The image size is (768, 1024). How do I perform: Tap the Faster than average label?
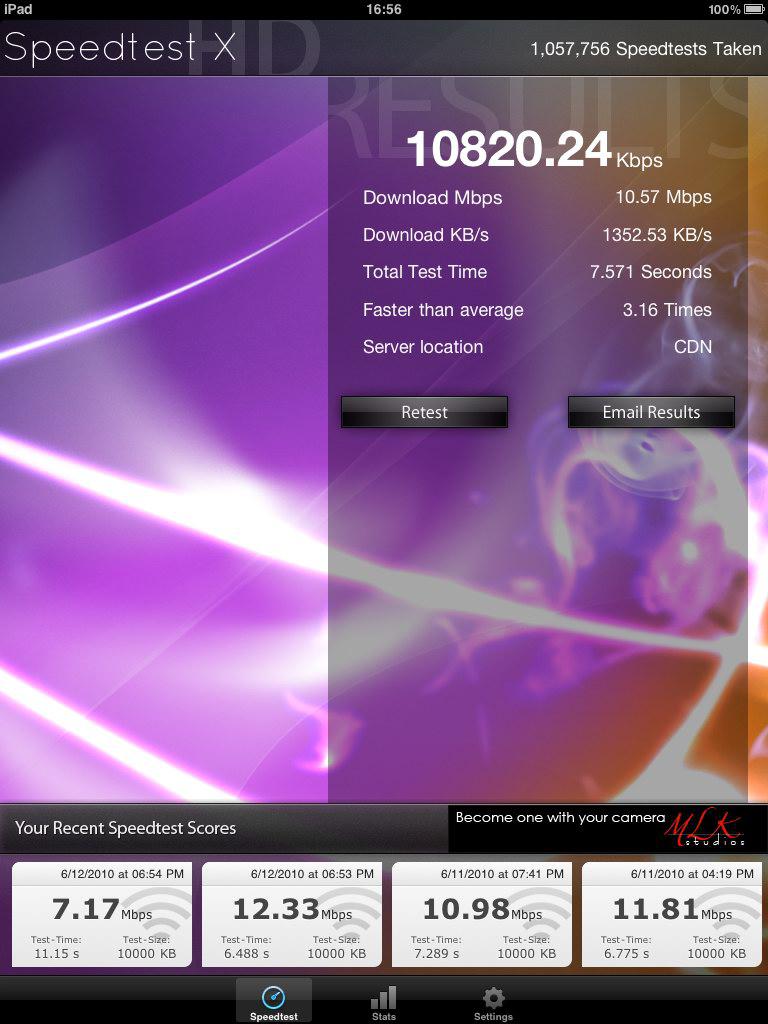tap(443, 310)
